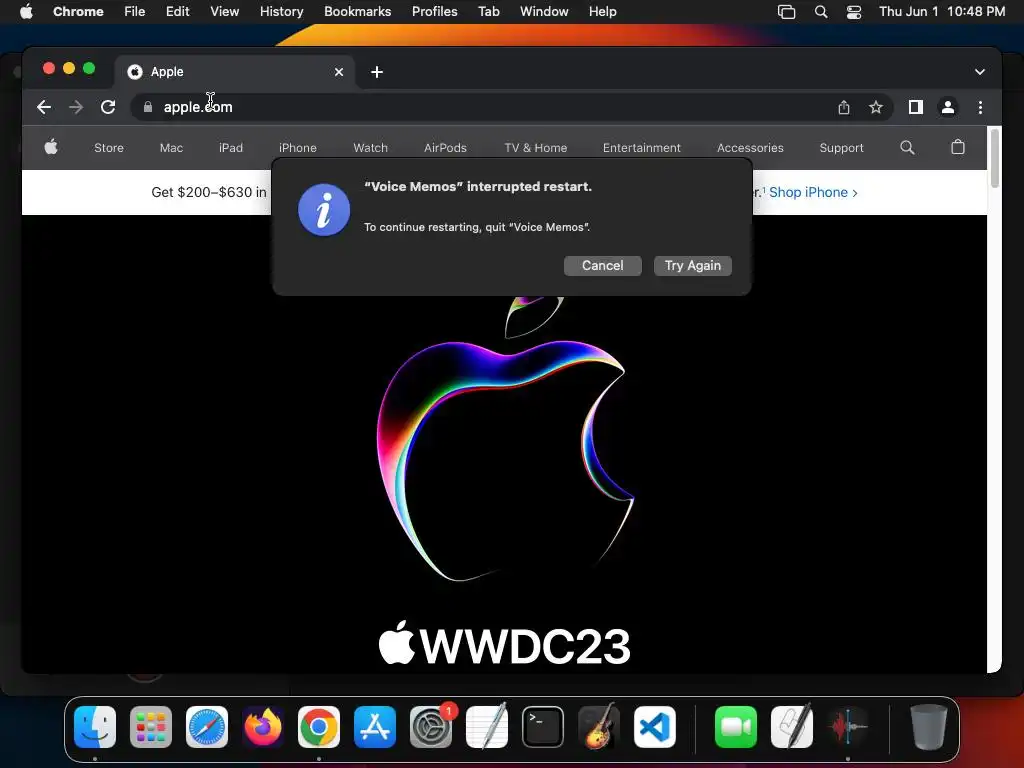Screen dimensions: 1024x768
Task: Open Chrome side panel icon
Action: point(916,107)
